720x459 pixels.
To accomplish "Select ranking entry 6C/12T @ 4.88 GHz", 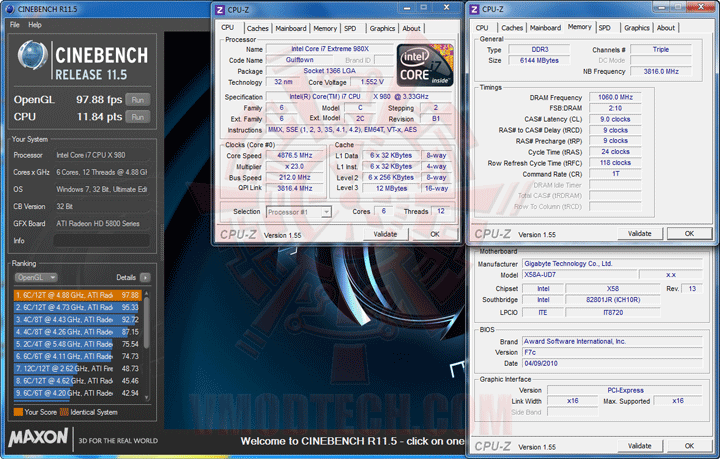I will point(78,295).
